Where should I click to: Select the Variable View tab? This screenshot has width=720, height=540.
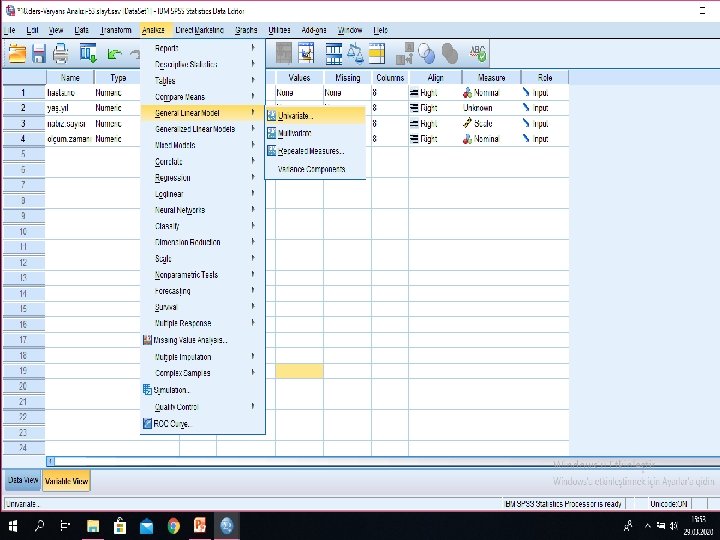[x=67, y=481]
